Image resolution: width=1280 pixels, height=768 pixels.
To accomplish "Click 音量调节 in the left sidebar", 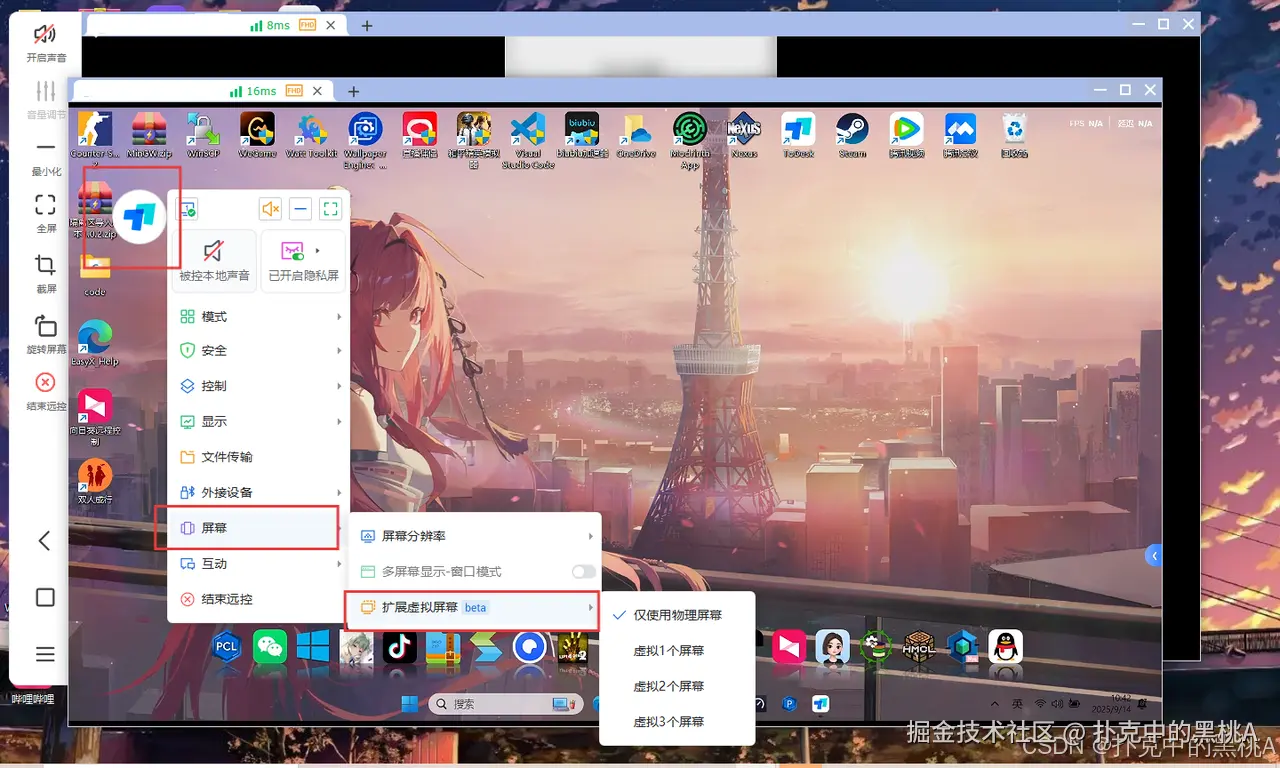I will pos(45,100).
